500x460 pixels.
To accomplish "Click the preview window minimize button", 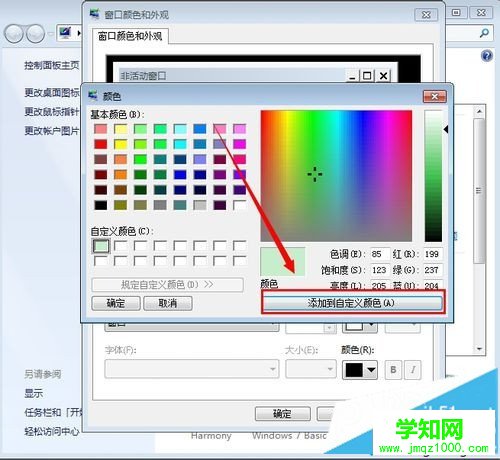I will (x=352, y=76).
